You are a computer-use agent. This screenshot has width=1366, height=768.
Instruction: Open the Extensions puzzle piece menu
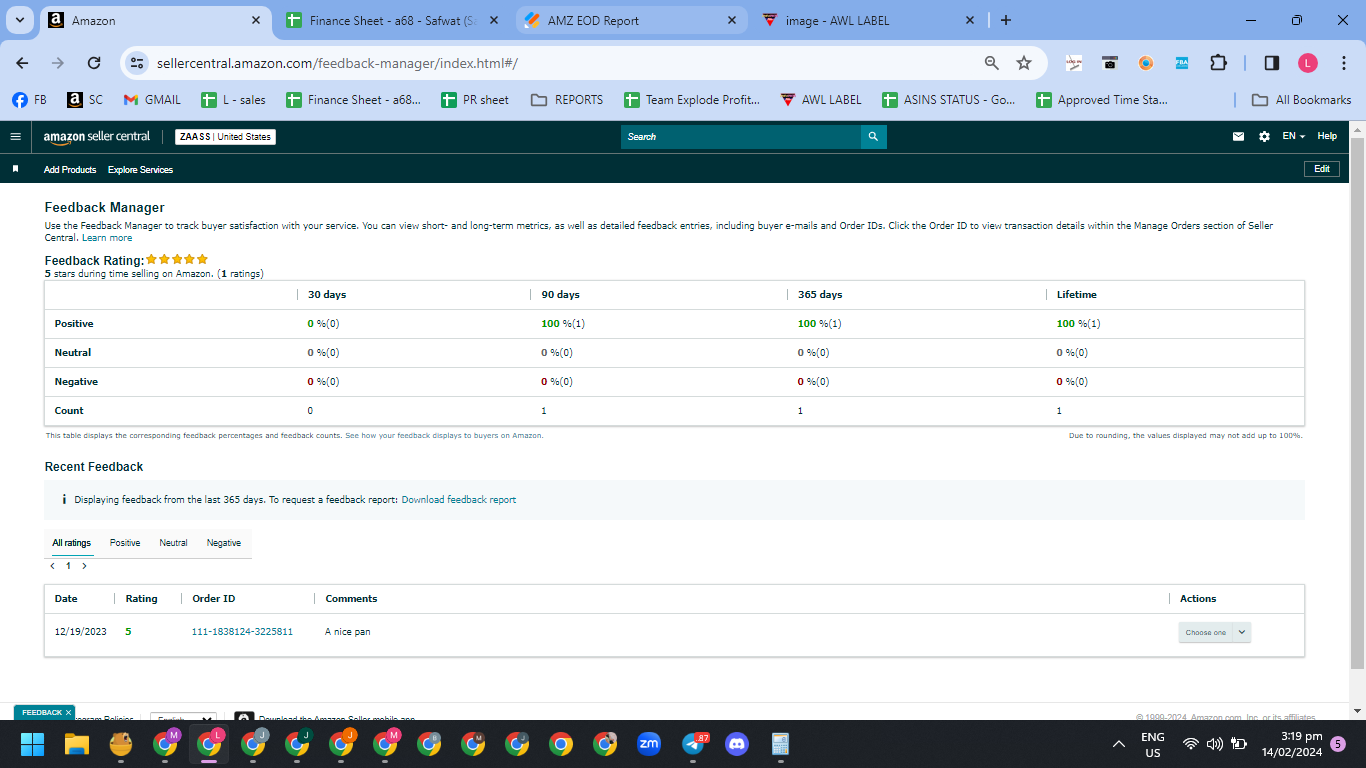pyautogui.click(x=1218, y=62)
